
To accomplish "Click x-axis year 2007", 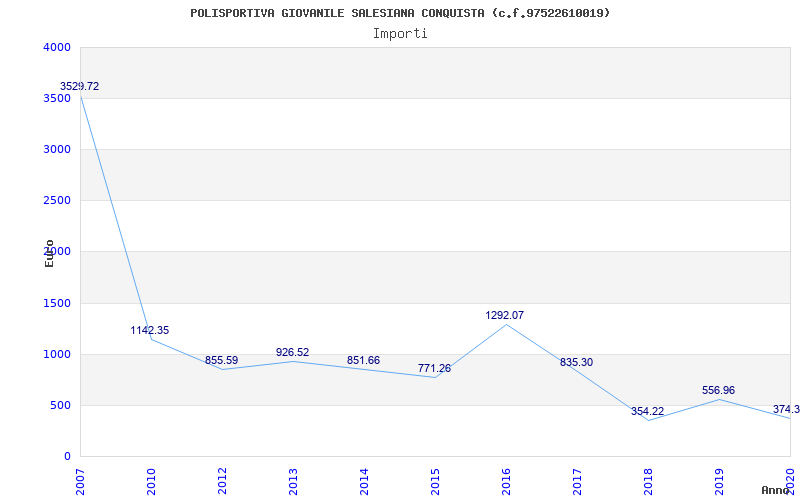I will tap(80, 481).
